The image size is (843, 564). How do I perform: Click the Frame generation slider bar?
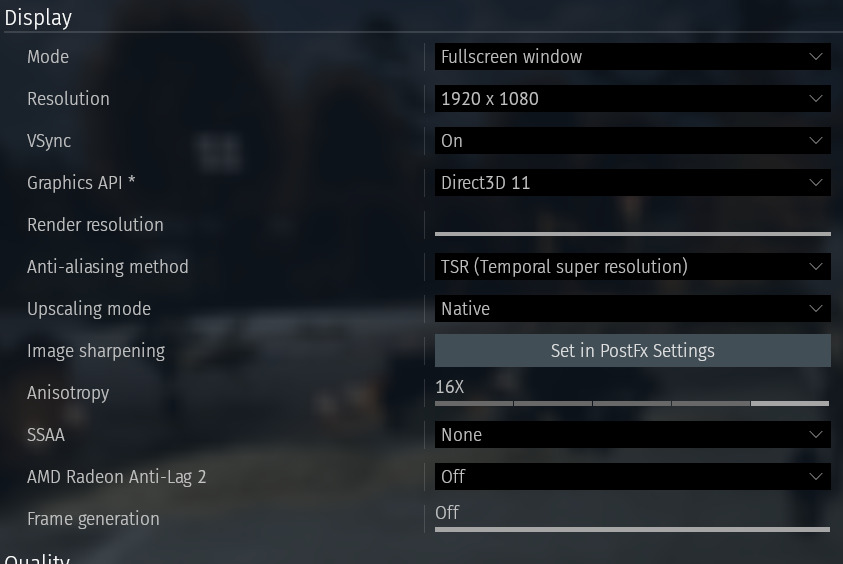pyautogui.click(x=632, y=529)
